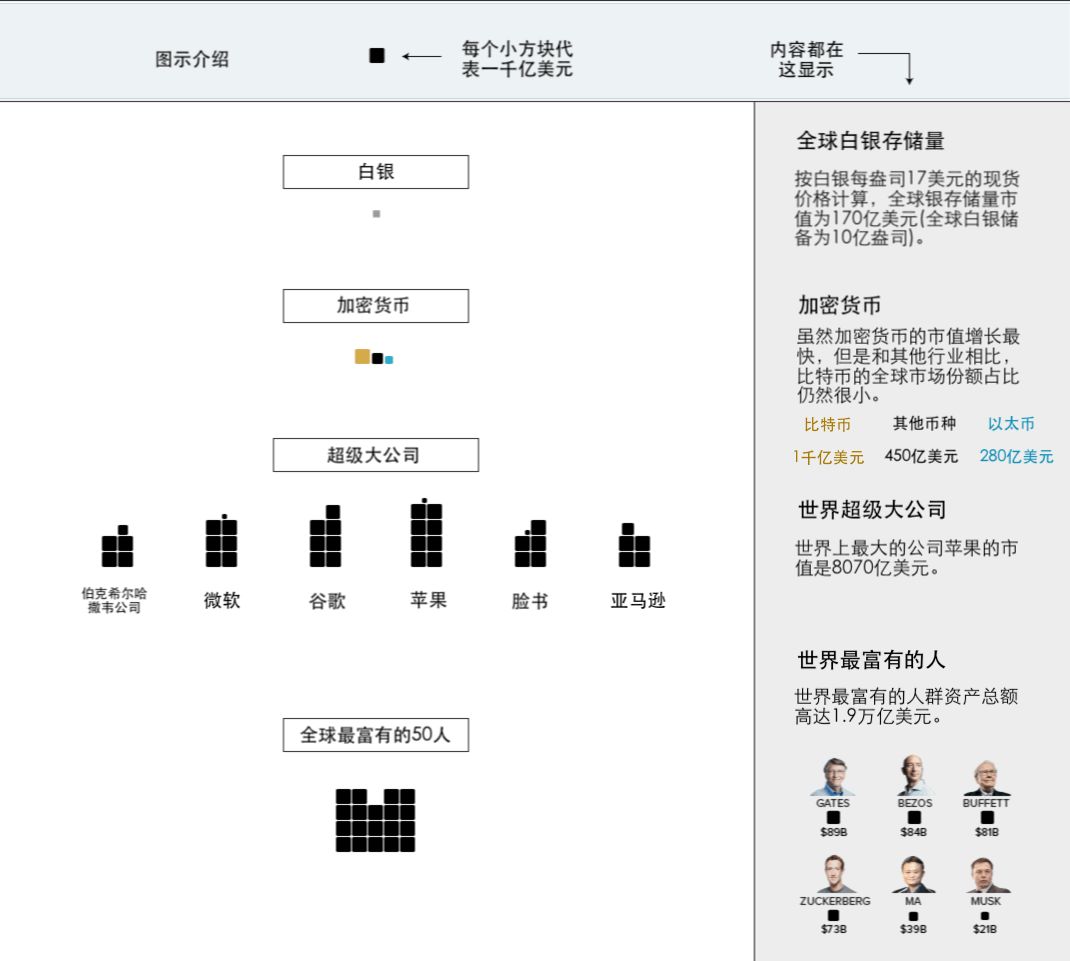Select the $73B value

834,930
